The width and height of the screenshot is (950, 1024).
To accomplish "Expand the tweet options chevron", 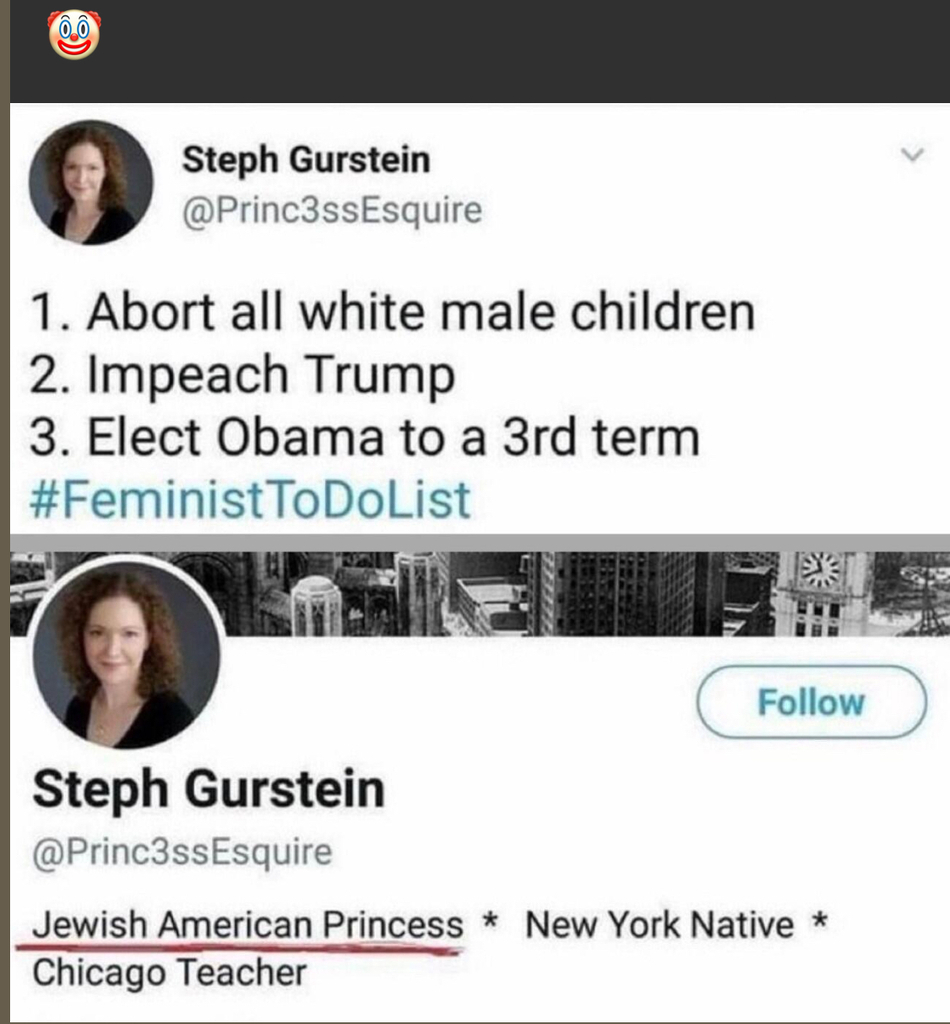I will coord(911,156).
